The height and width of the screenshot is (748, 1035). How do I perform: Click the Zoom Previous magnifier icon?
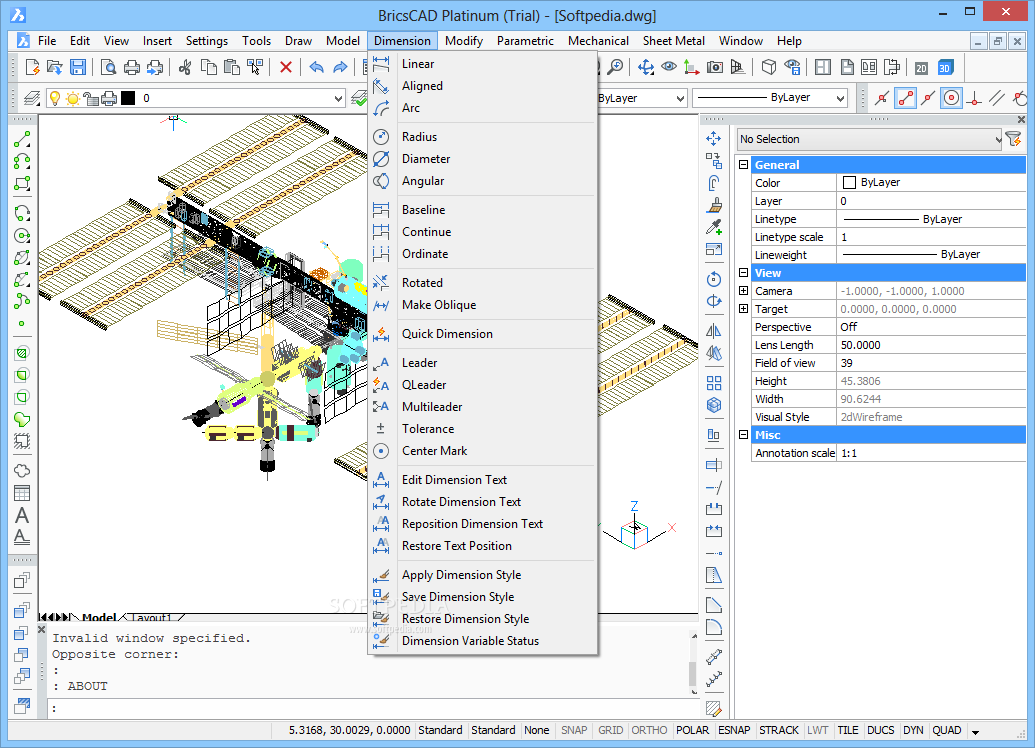coord(615,67)
